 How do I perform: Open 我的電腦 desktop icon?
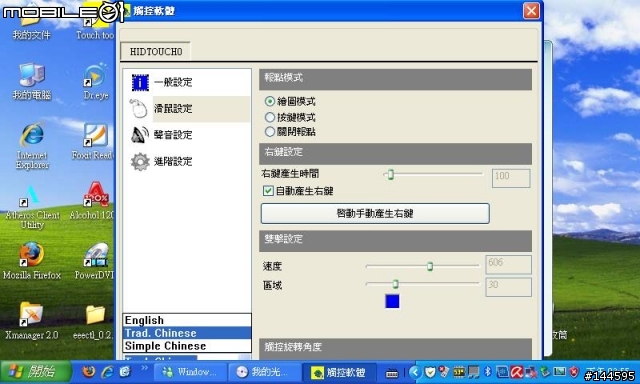tap(32, 81)
